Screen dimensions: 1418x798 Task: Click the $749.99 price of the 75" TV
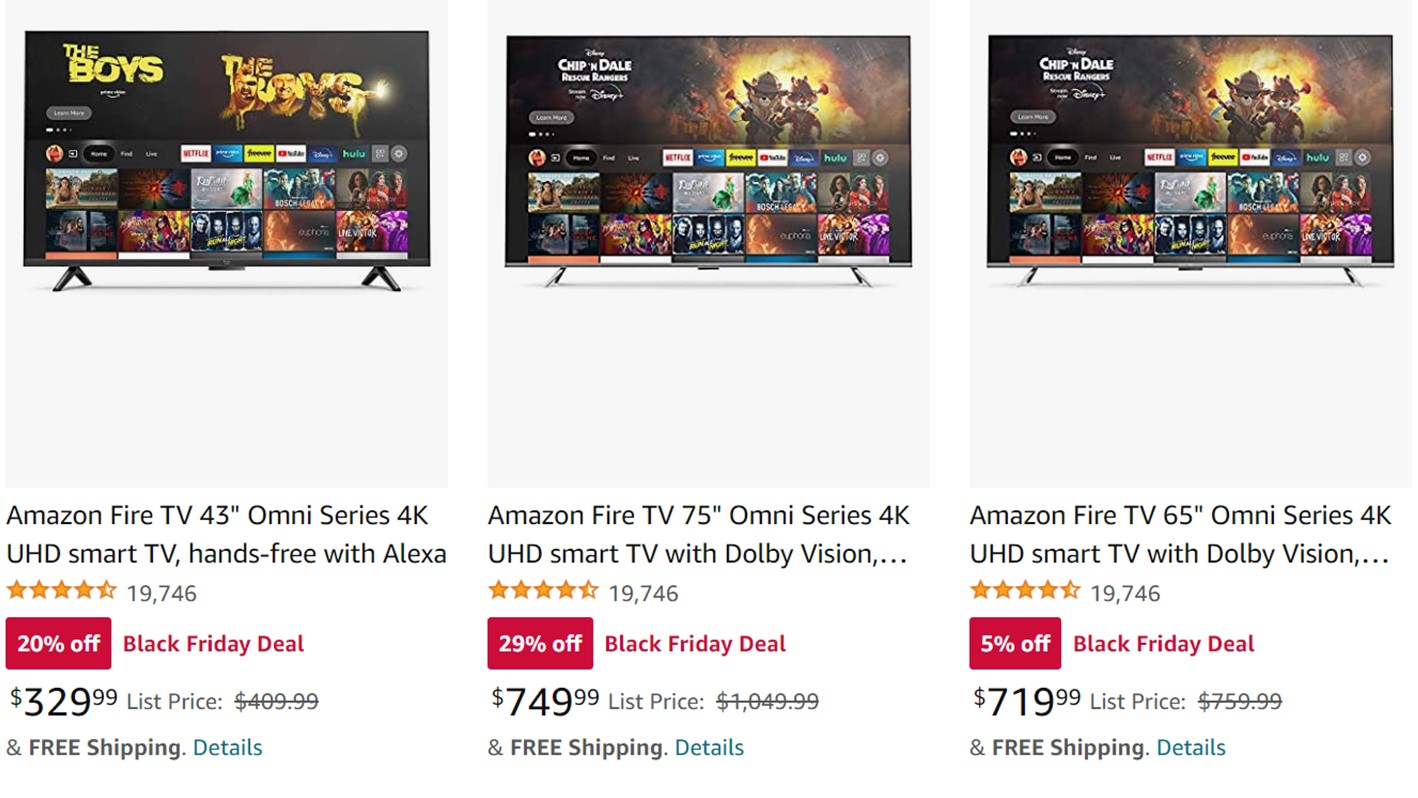click(x=546, y=701)
